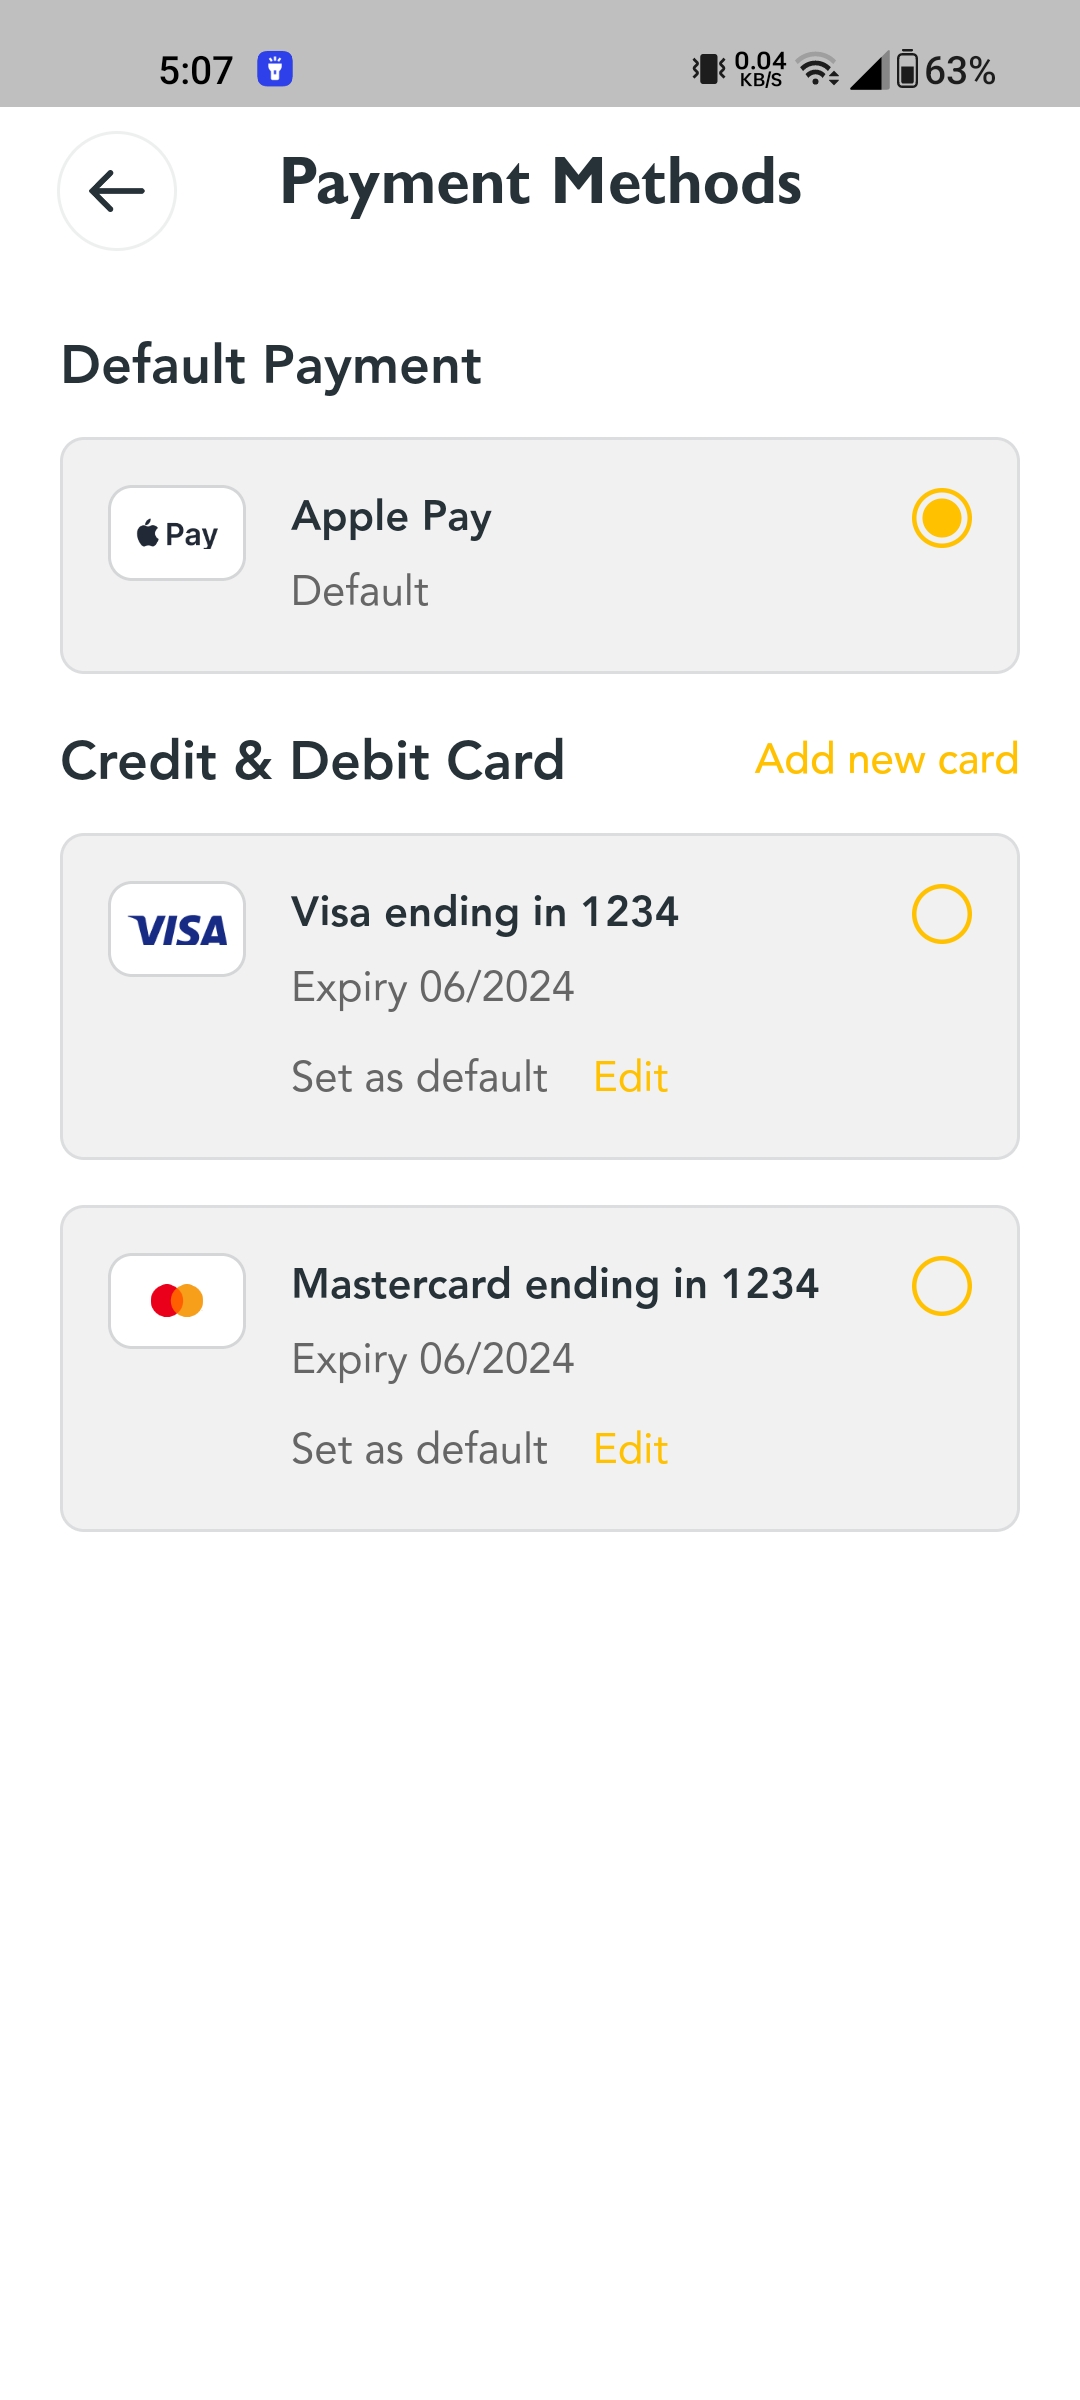Viewport: 1080px width, 2400px height.
Task: Select the Visa card radio button
Action: (941, 914)
